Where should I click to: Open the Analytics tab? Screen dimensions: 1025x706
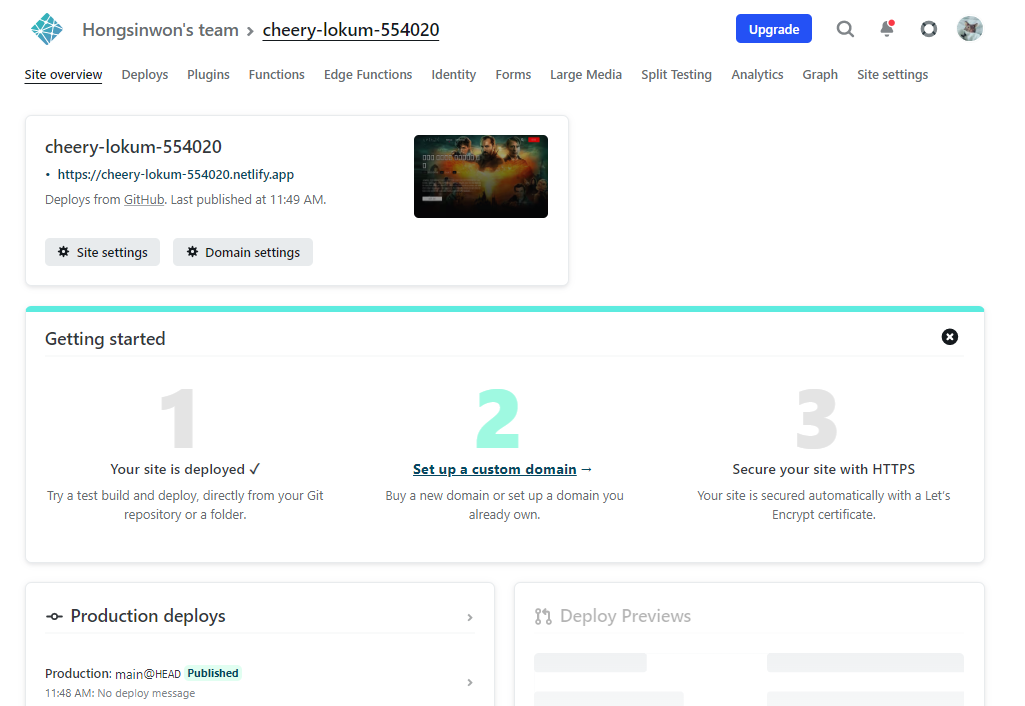(x=757, y=75)
